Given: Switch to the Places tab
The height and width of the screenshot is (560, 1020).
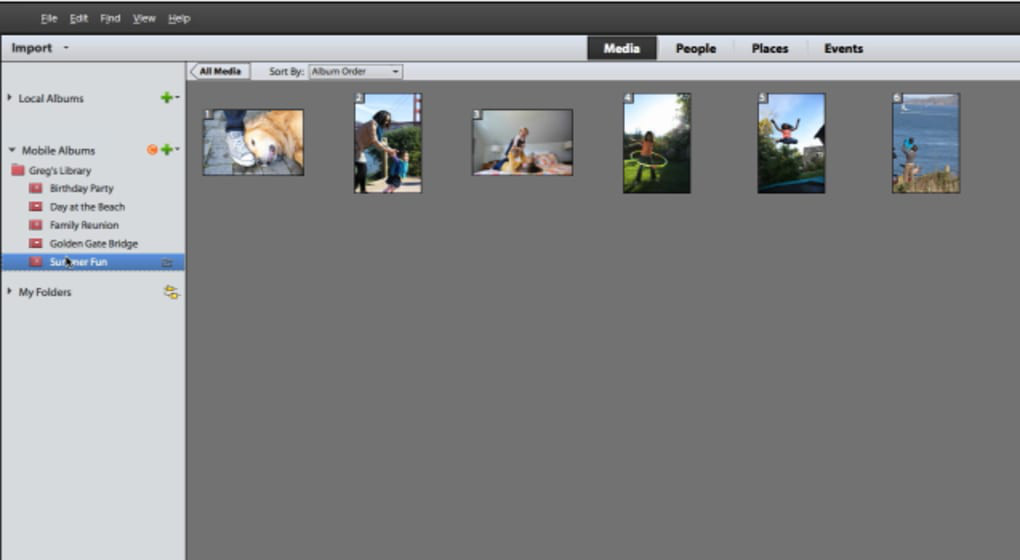Looking at the screenshot, I should click(770, 48).
